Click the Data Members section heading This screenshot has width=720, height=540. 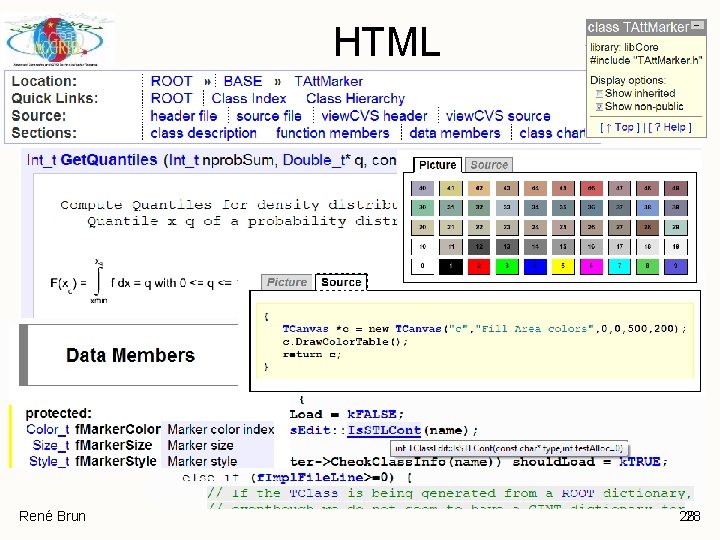(x=130, y=355)
